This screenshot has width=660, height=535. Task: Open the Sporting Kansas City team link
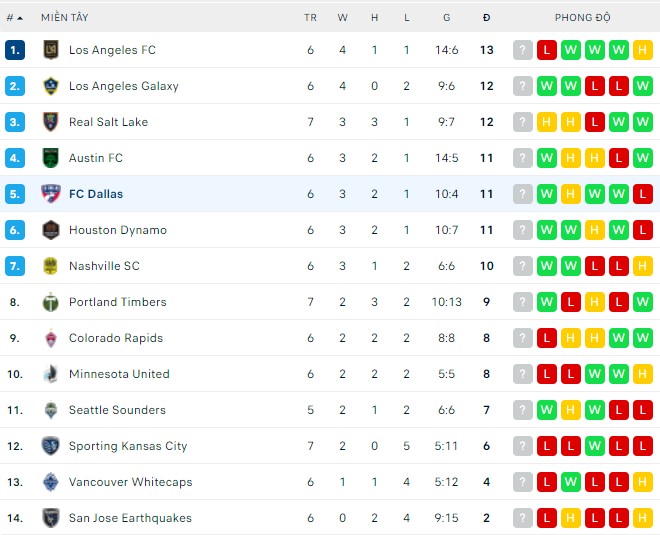click(128, 446)
